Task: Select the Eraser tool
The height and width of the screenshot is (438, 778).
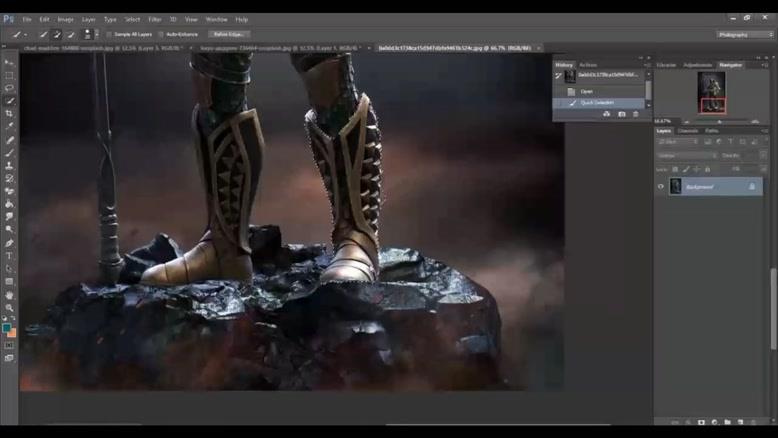Action: [x=9, y=191]
